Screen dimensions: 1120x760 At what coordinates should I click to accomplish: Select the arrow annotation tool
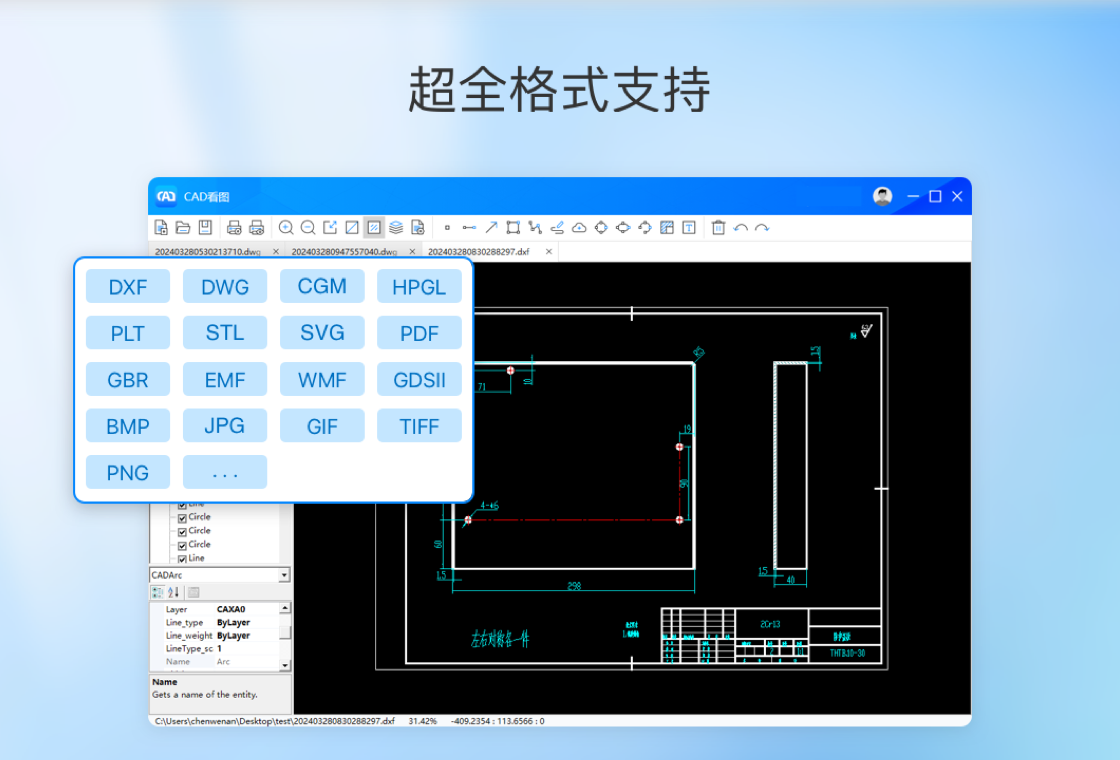(x=491, y=228)
